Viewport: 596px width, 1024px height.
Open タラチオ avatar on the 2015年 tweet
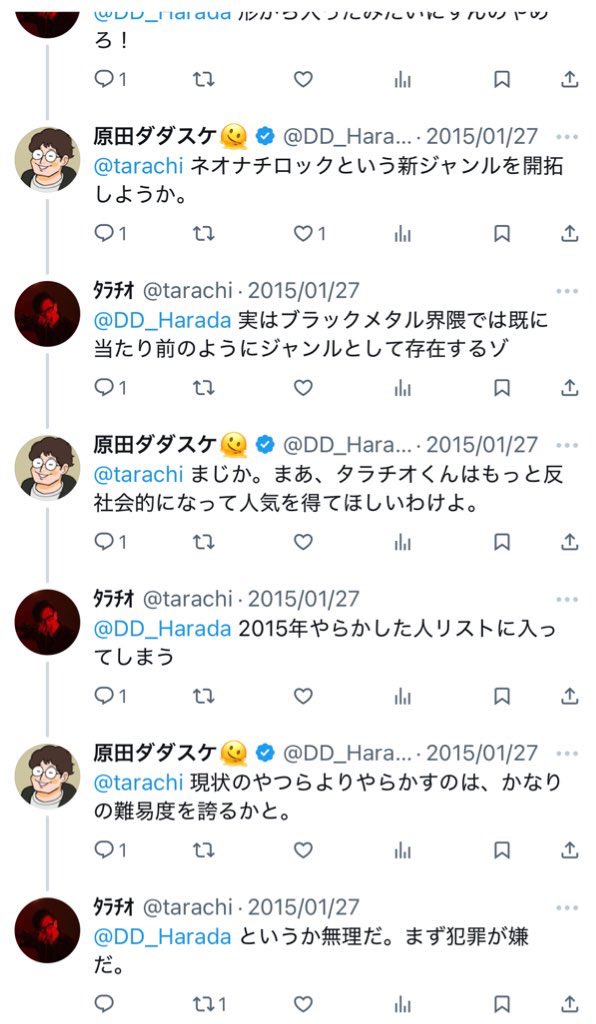(47, 622)
